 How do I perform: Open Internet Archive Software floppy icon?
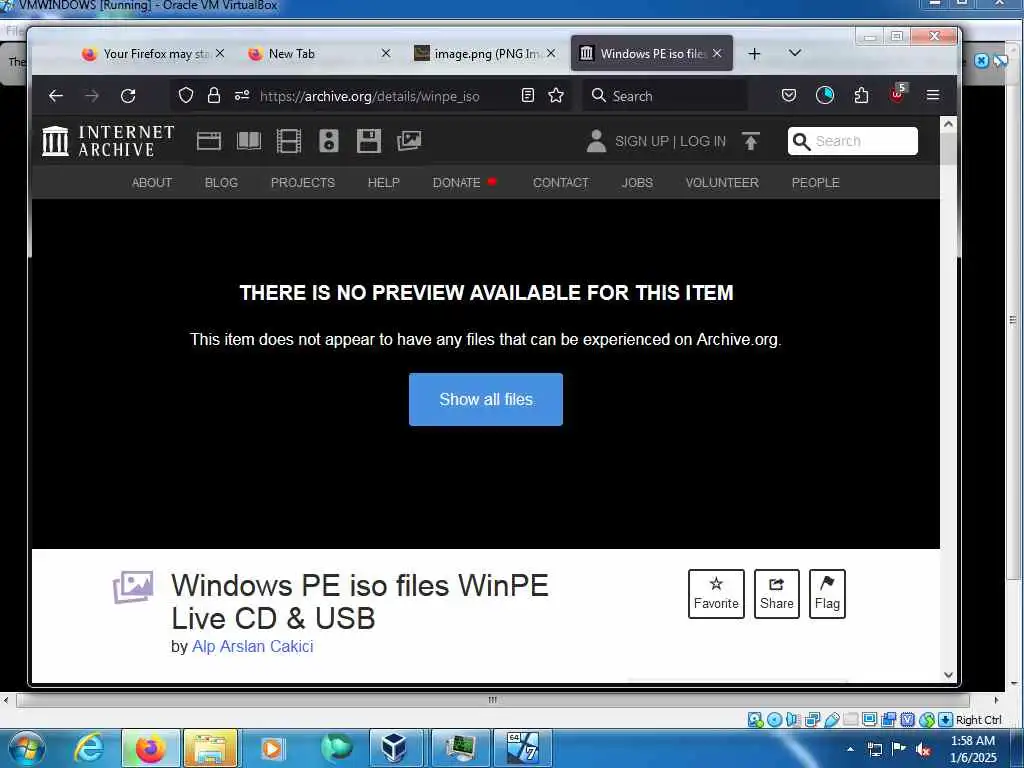coord(369,141)
